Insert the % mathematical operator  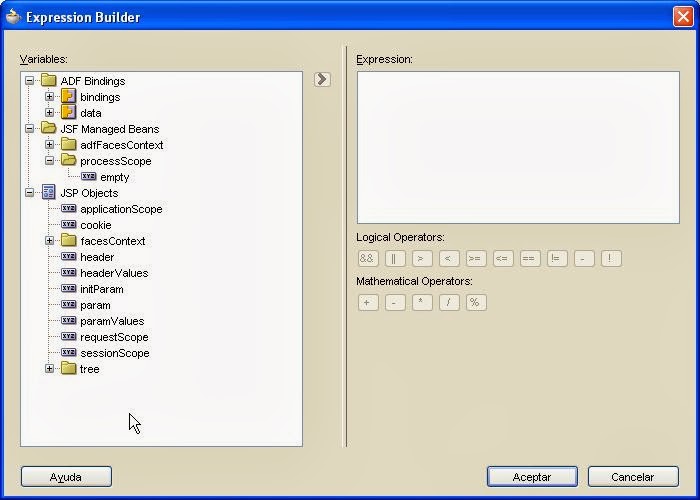coord(476,302)
